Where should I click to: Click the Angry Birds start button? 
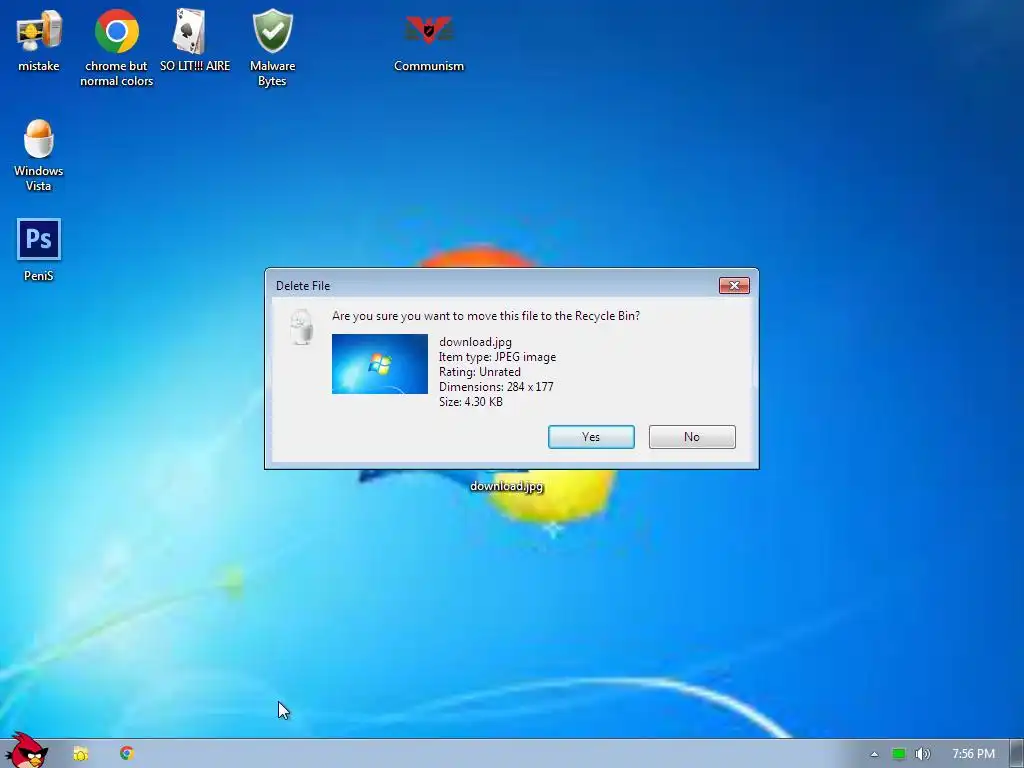(26, 751)
